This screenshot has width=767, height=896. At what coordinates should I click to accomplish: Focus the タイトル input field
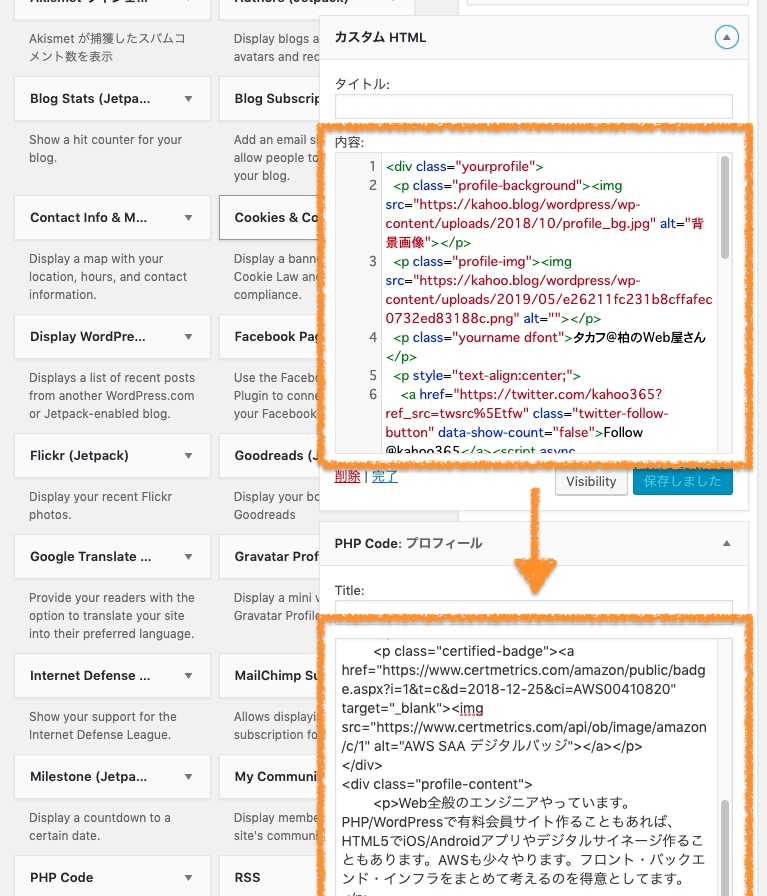click(533, 107)
